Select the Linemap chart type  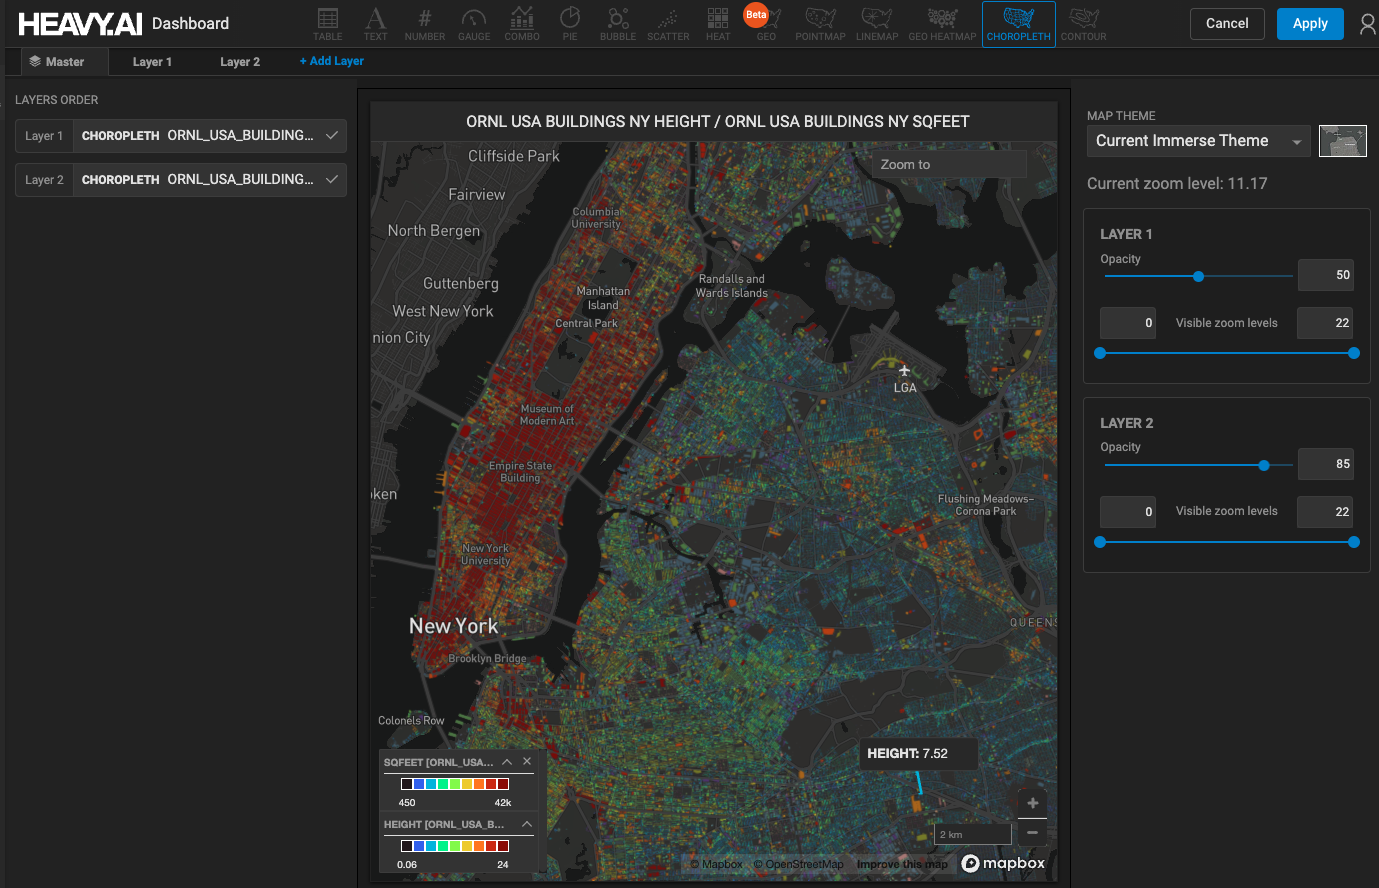pyautogui.click(x=877, y=24)
